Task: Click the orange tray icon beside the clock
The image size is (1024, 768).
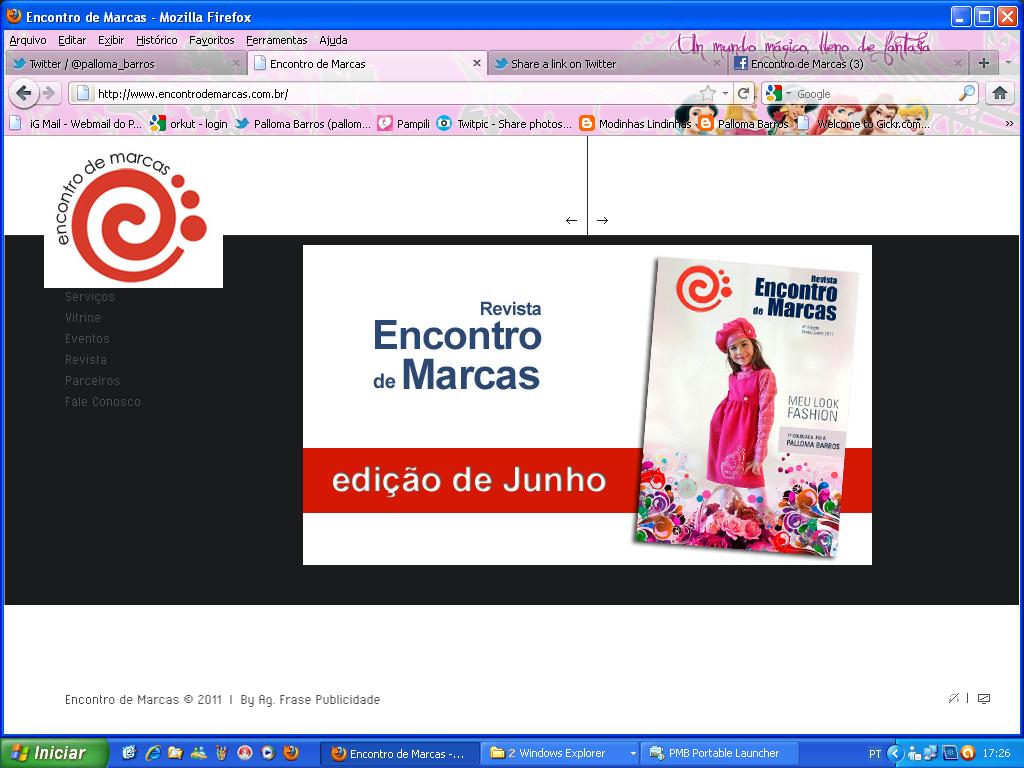Action: (x=968, y=753)
